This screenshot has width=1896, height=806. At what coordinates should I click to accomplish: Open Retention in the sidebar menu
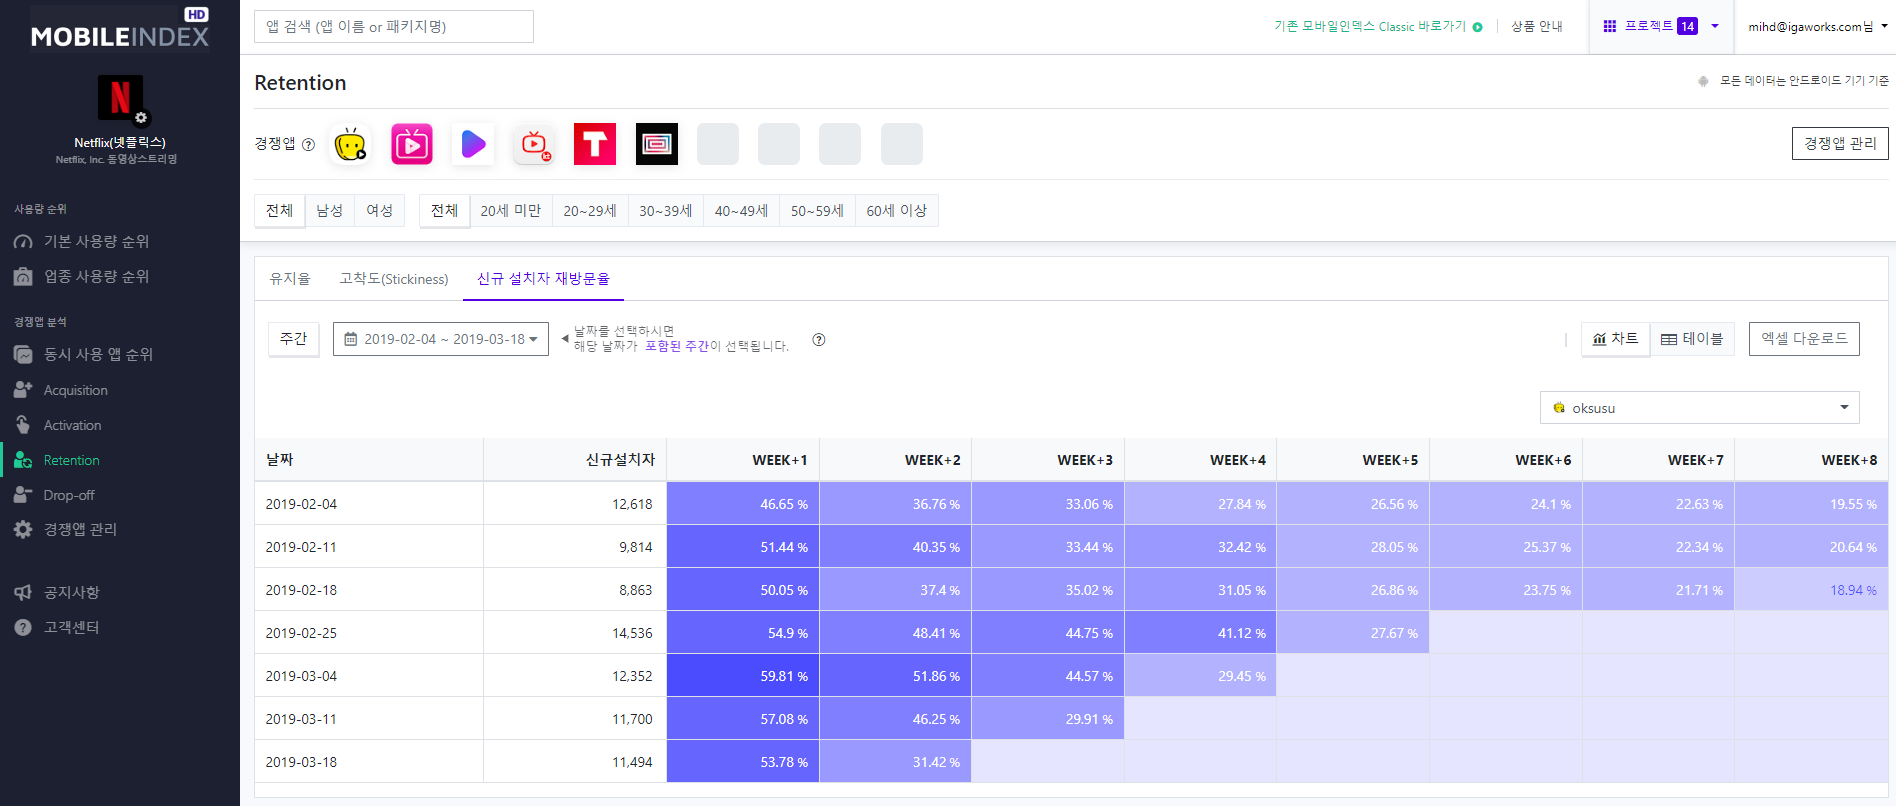(71, 460)
